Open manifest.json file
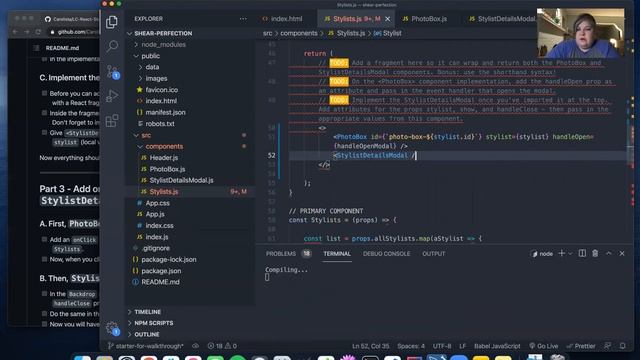The image size is (640, 360). pyautogui.click(x=165, y=112)
